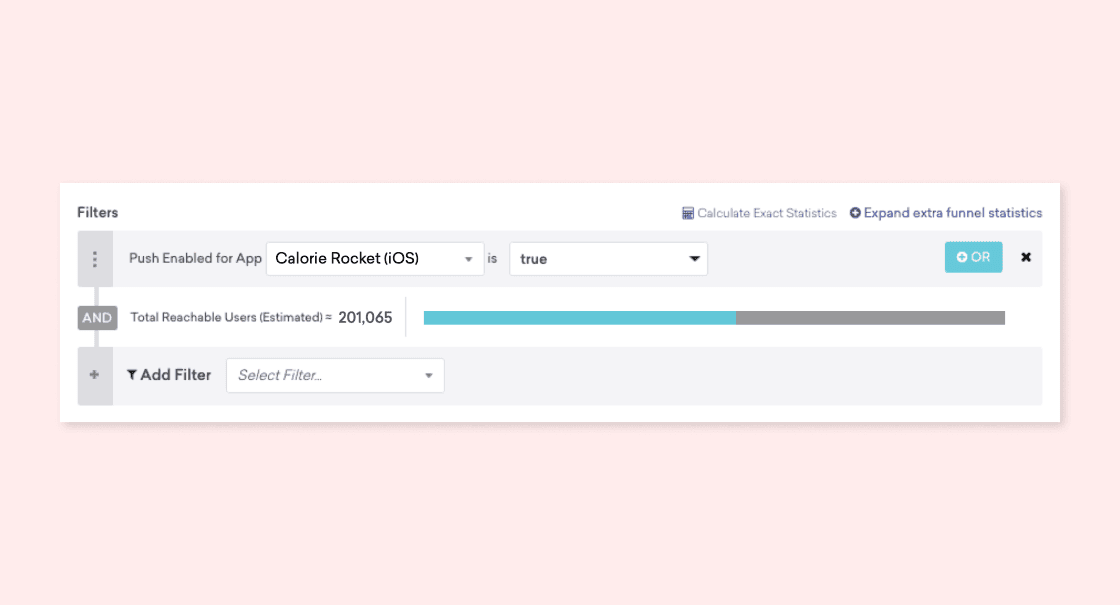
Task: Click Expand extra funnel statistics link
Action: [952, 213]
